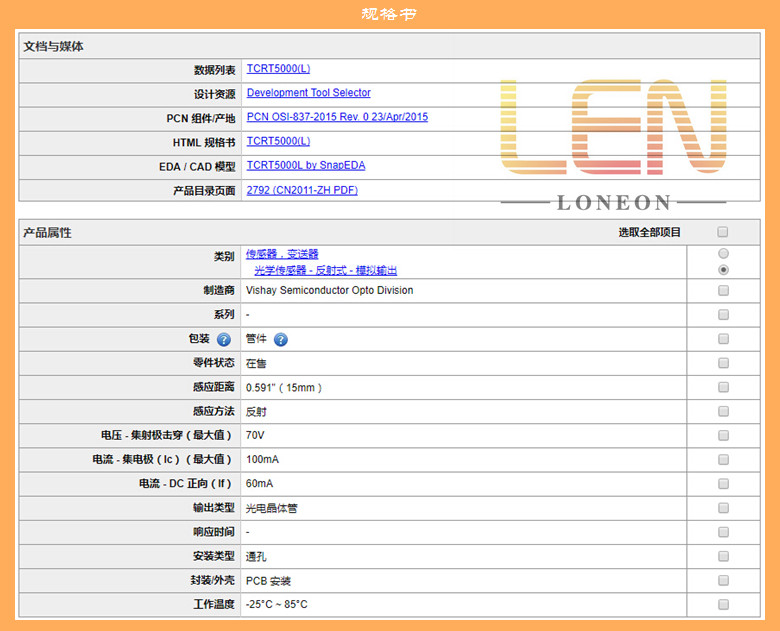Tick the 感应距离 row checkbox
The width and height of the screenshot is (780, 631).
723,387
